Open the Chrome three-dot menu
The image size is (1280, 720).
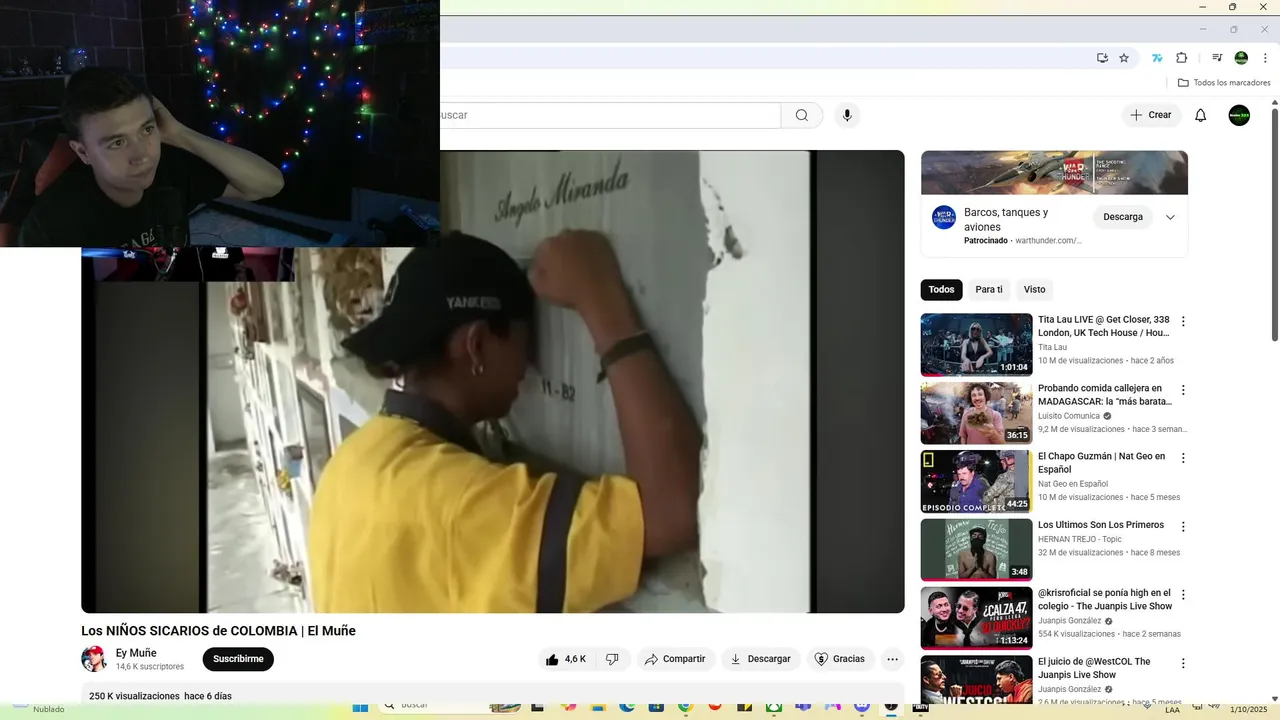(x=1265, y=58)
